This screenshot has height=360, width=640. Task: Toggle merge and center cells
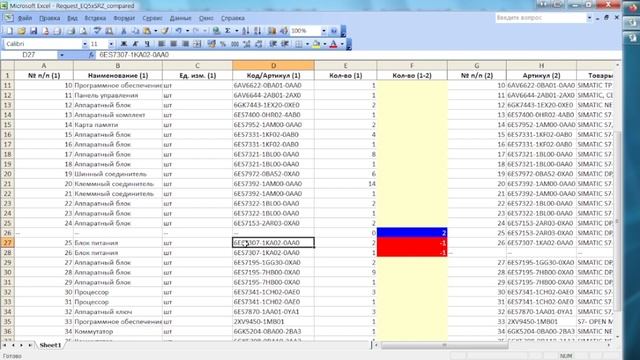pyautogui.click(x=197, y=44)
